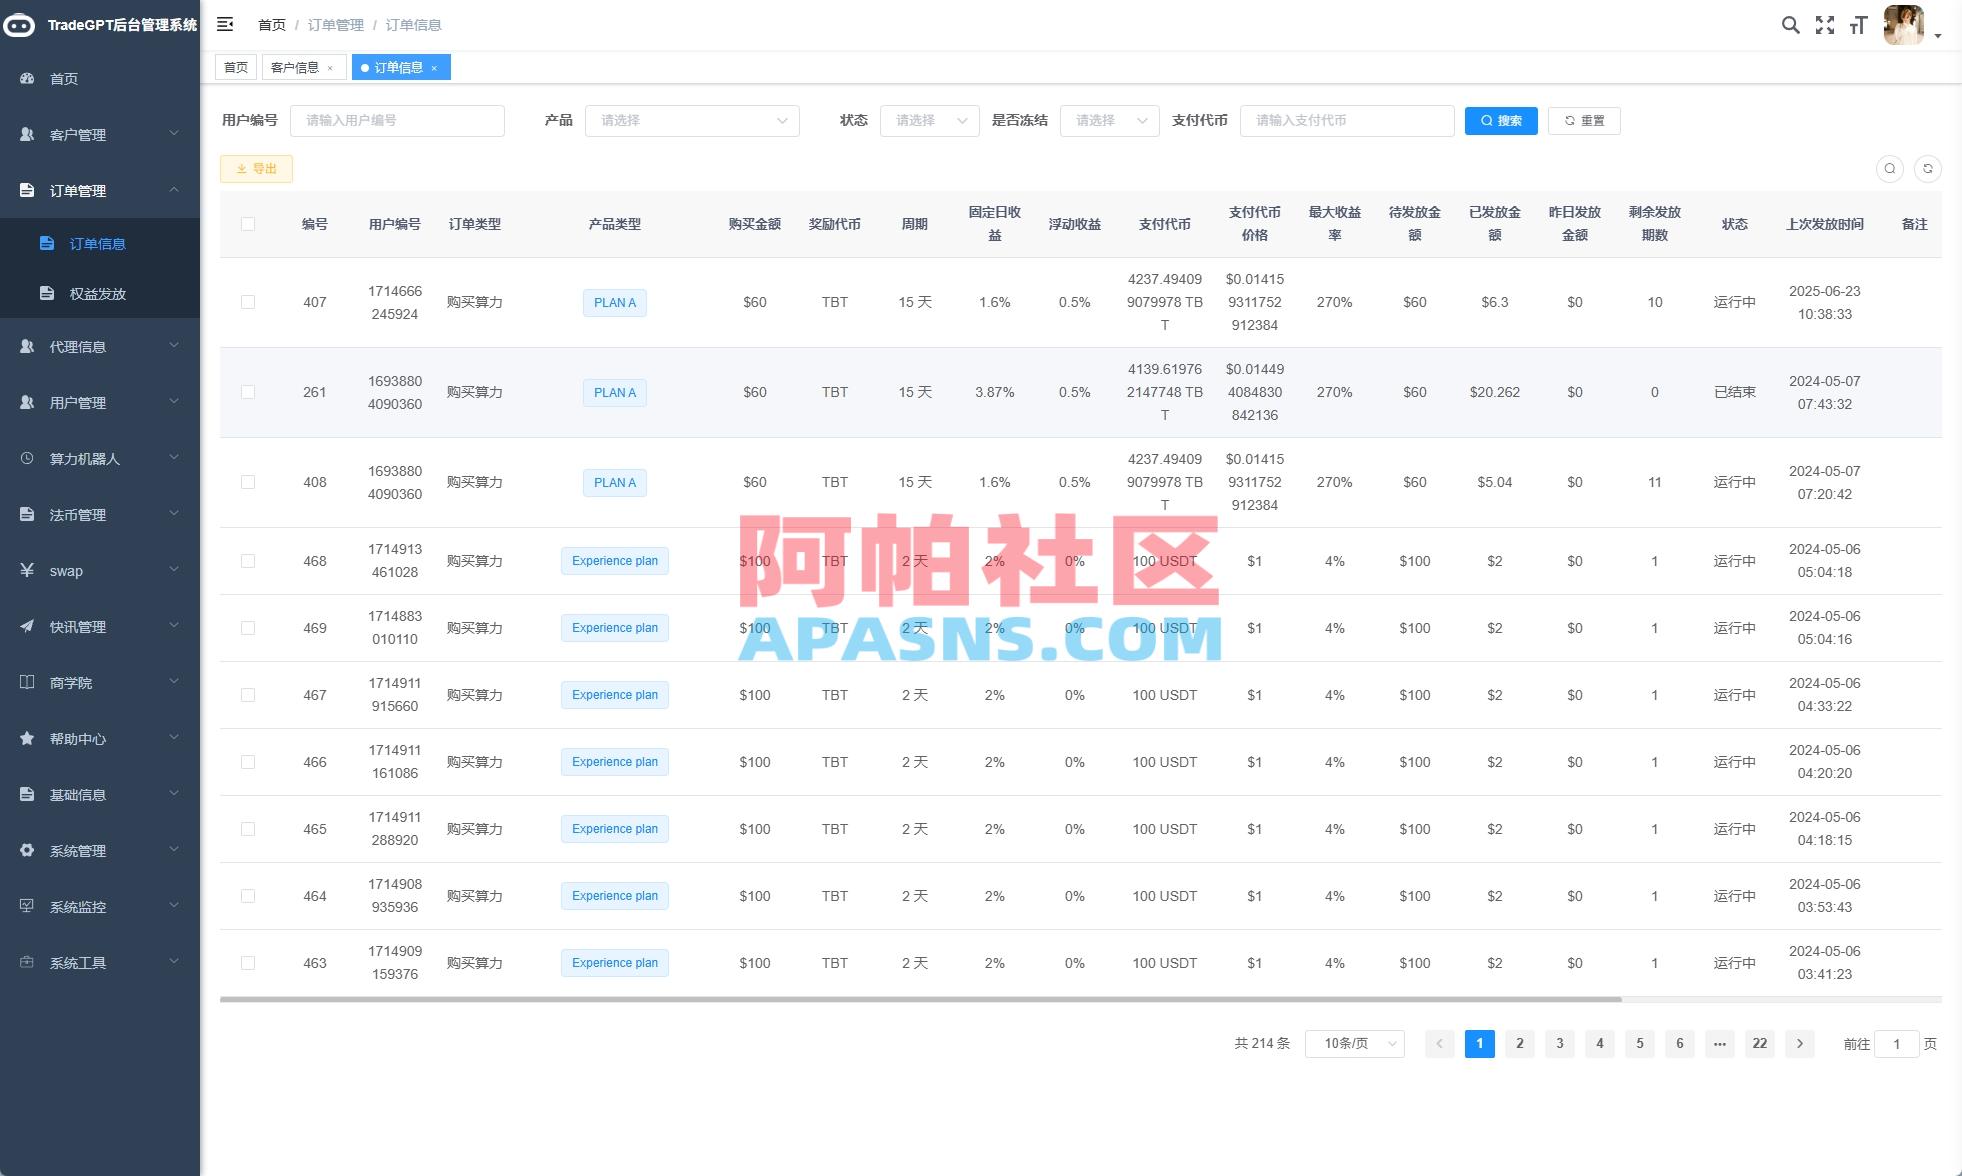This screenshot has width=1962, height=1176.
Task: Switch to the 客户信息 tab
Action: click(297, 67)
